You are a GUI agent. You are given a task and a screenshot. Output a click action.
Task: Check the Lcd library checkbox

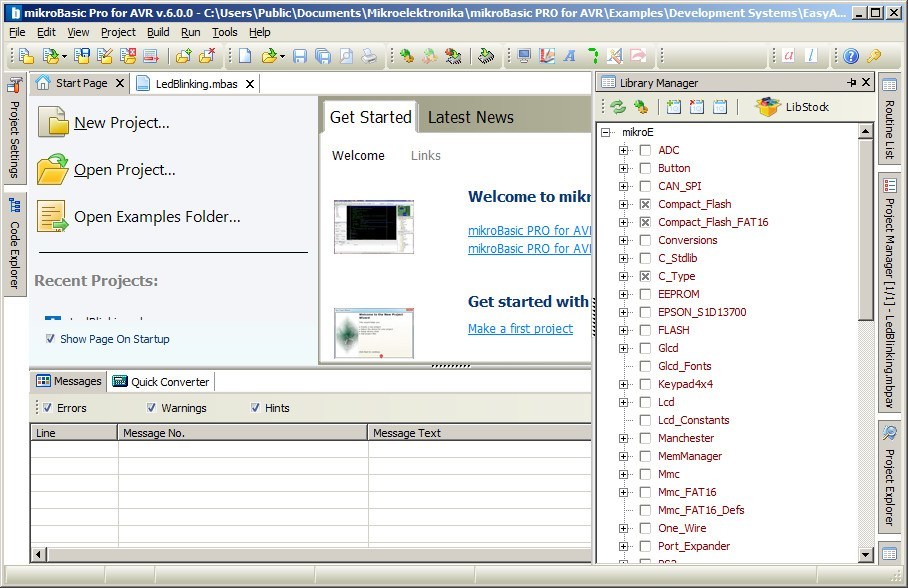tap(645, 402)
